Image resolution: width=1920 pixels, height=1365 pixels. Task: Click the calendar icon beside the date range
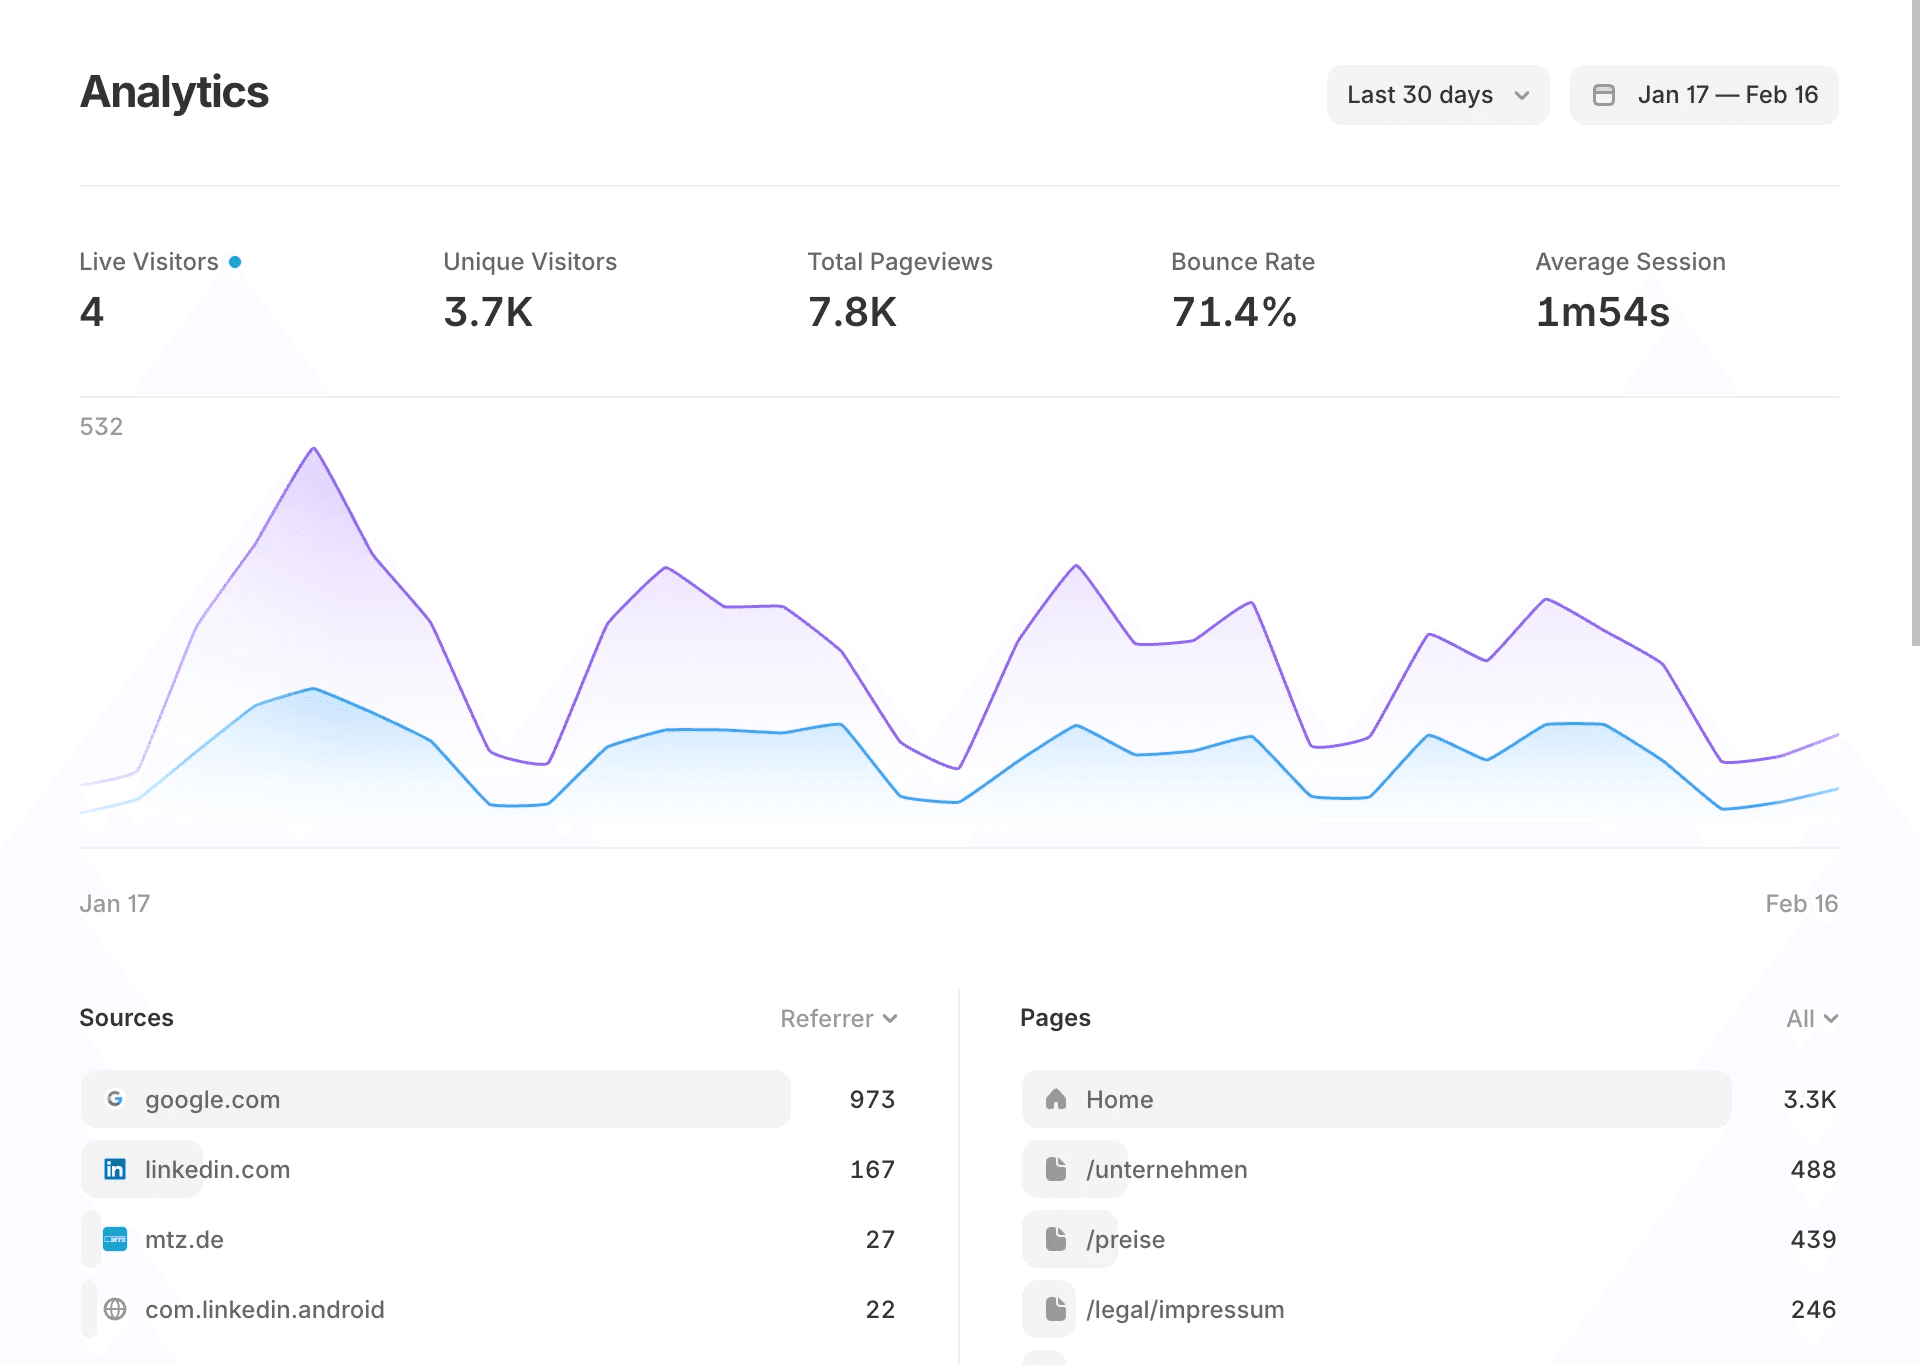click(1603, 95)
